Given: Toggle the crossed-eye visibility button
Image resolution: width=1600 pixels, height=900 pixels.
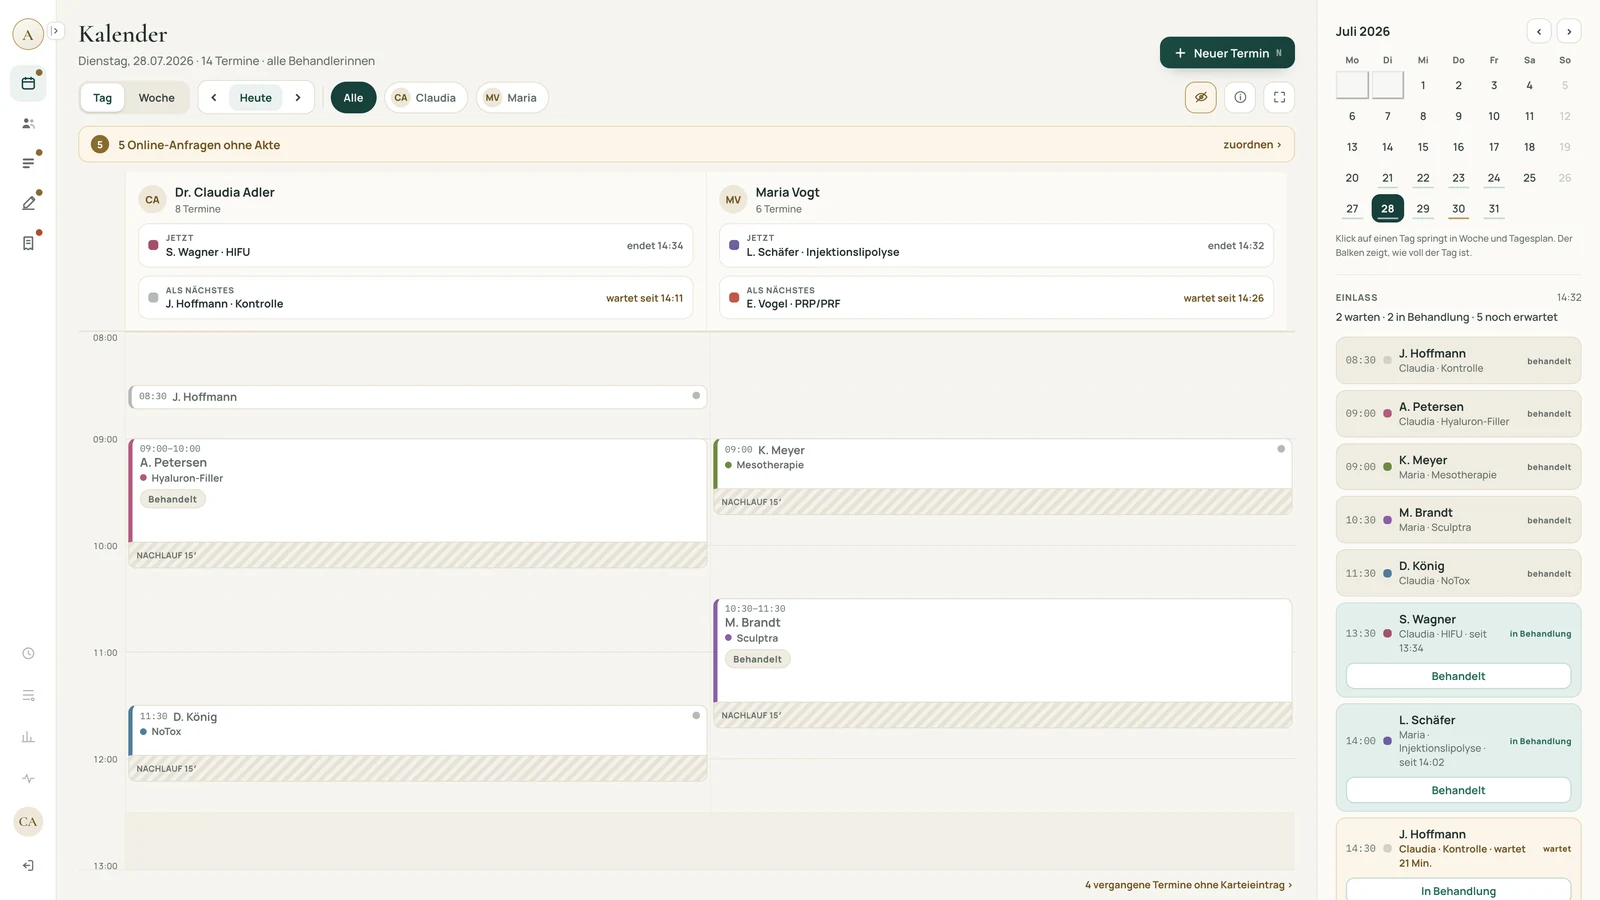Looking at the screenshot, I should [1201, 97].
